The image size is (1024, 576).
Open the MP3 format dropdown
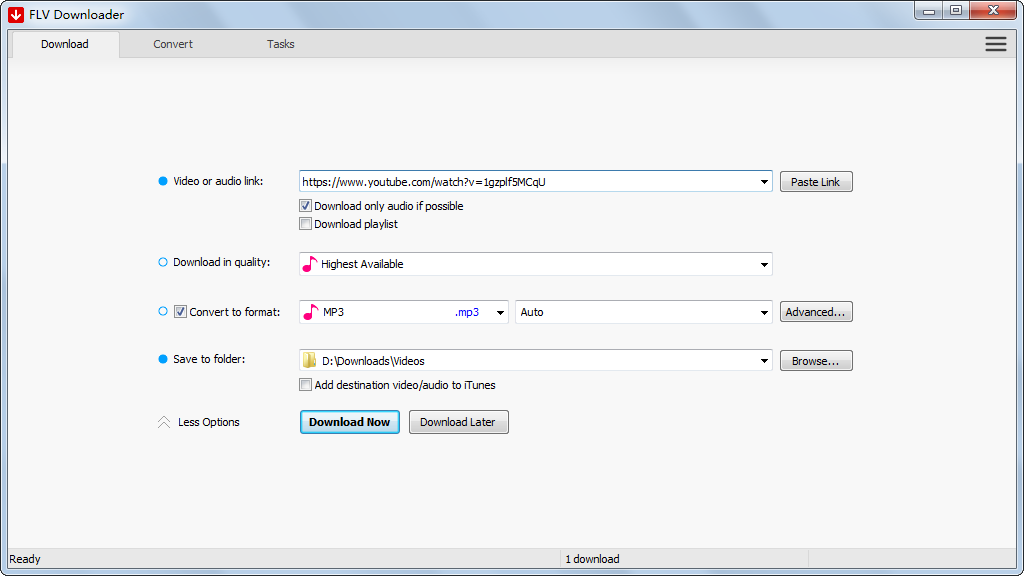click(x=500, y=312)
